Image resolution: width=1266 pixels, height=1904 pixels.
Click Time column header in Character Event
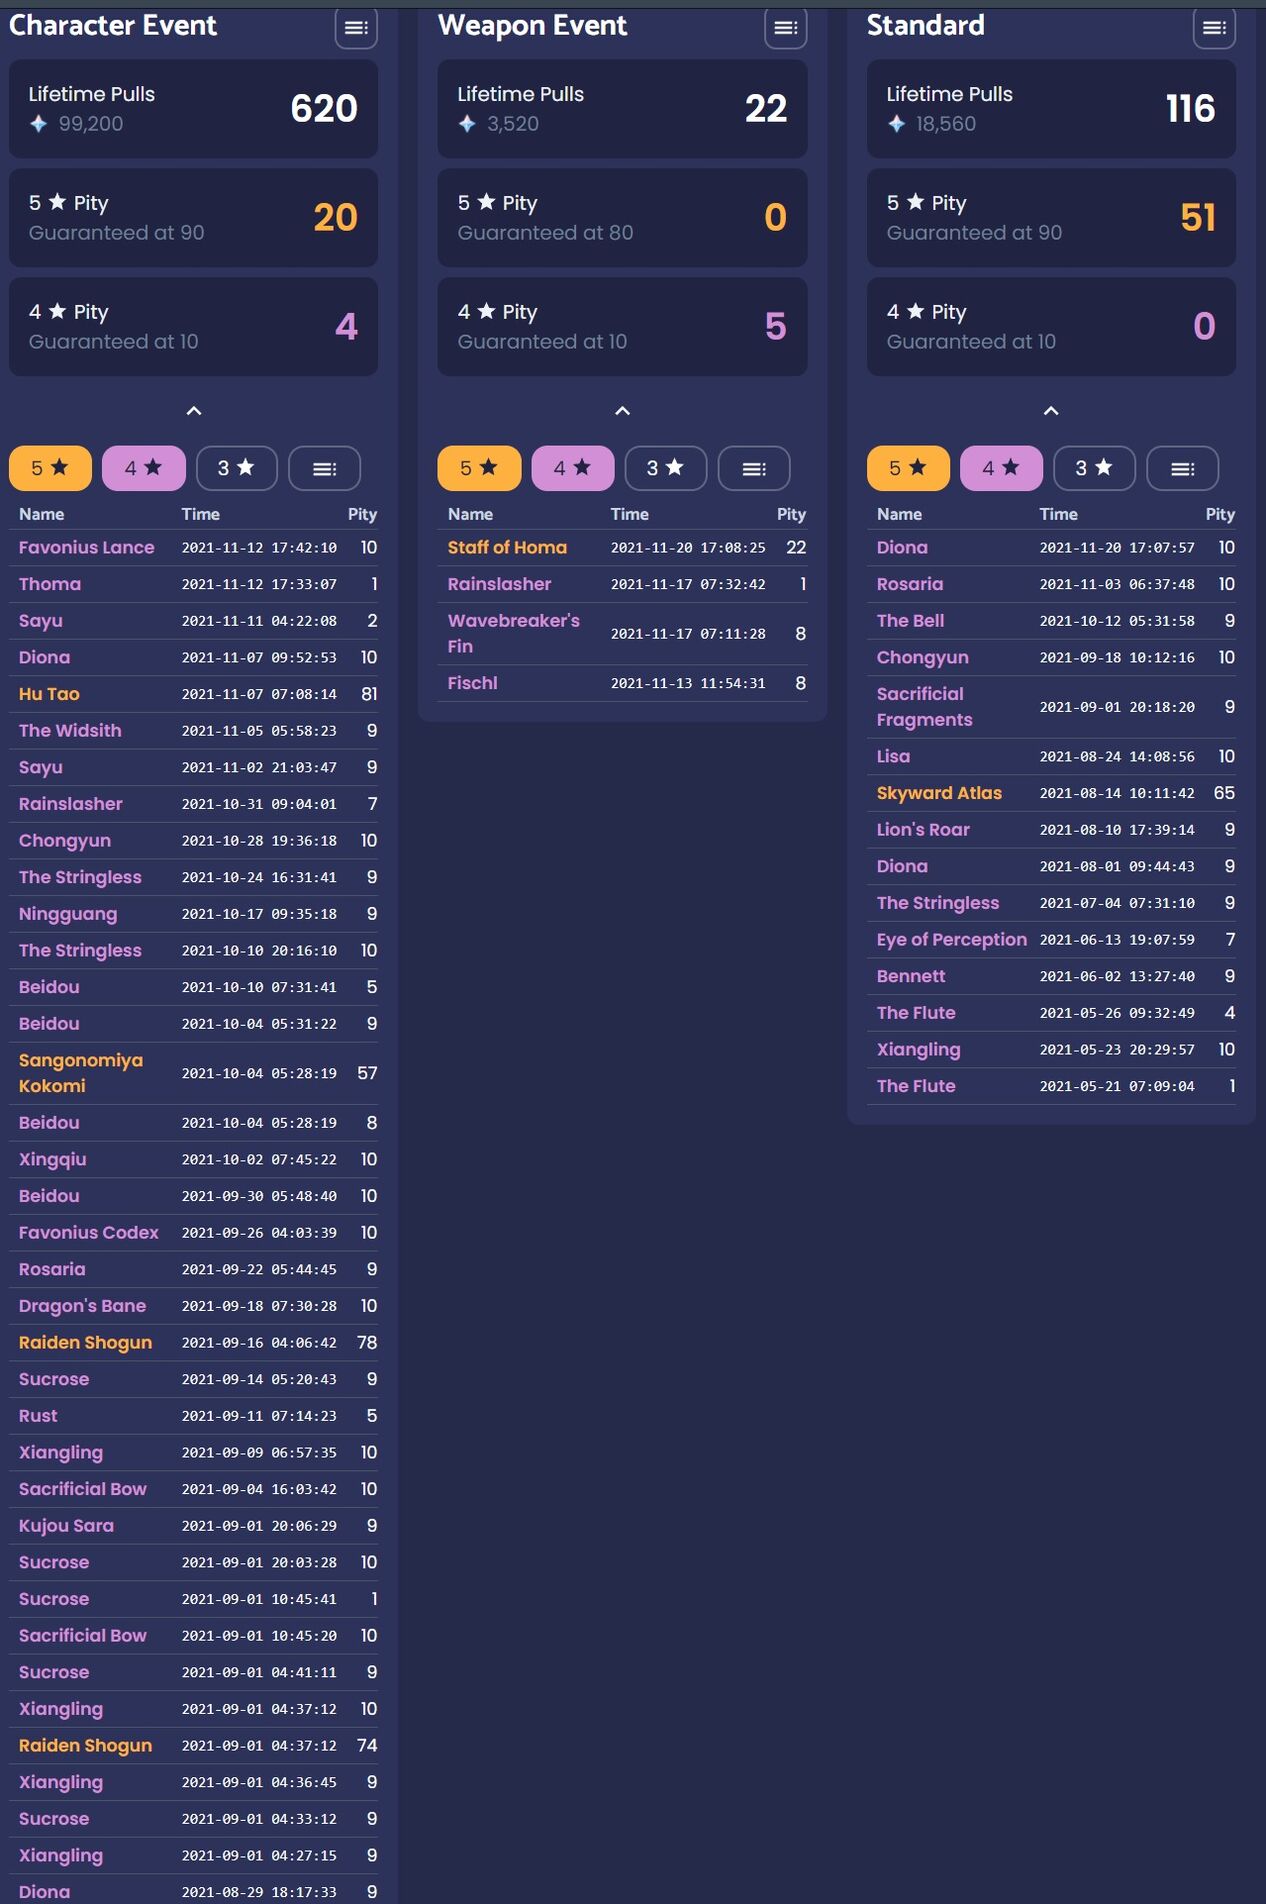200,514
